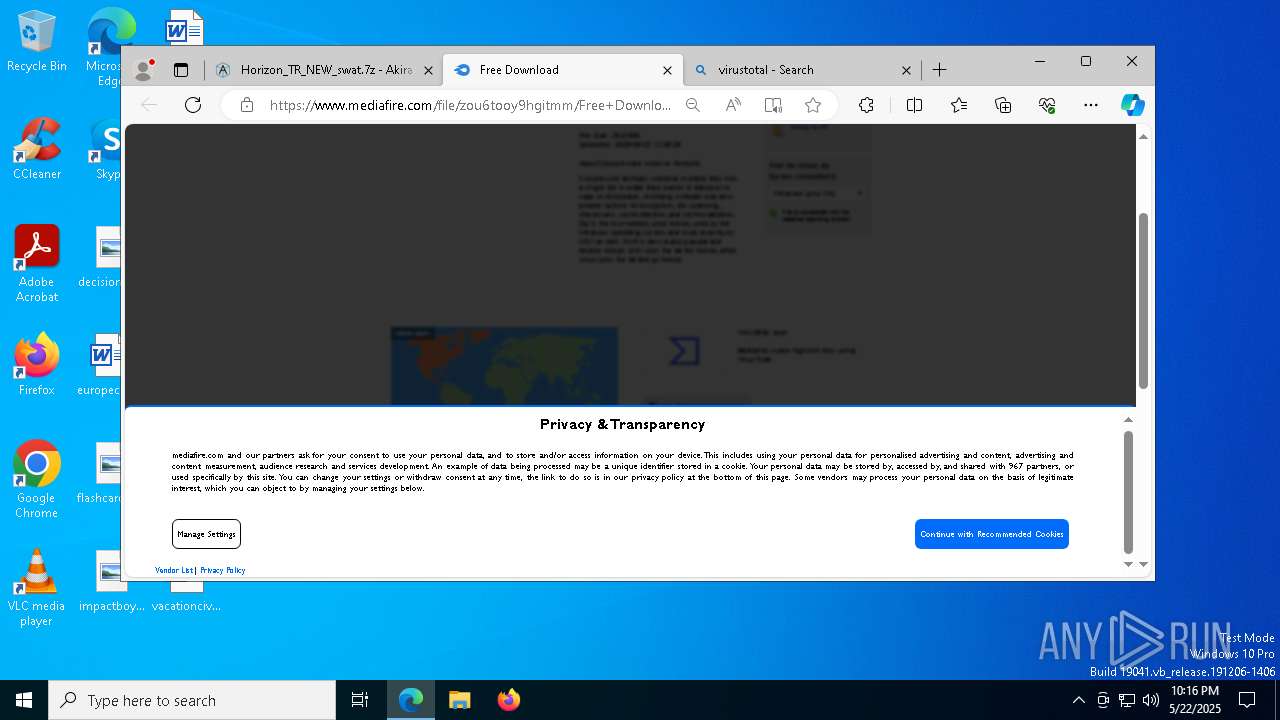Open Browser essentials heart icon

coord(1047,105)
